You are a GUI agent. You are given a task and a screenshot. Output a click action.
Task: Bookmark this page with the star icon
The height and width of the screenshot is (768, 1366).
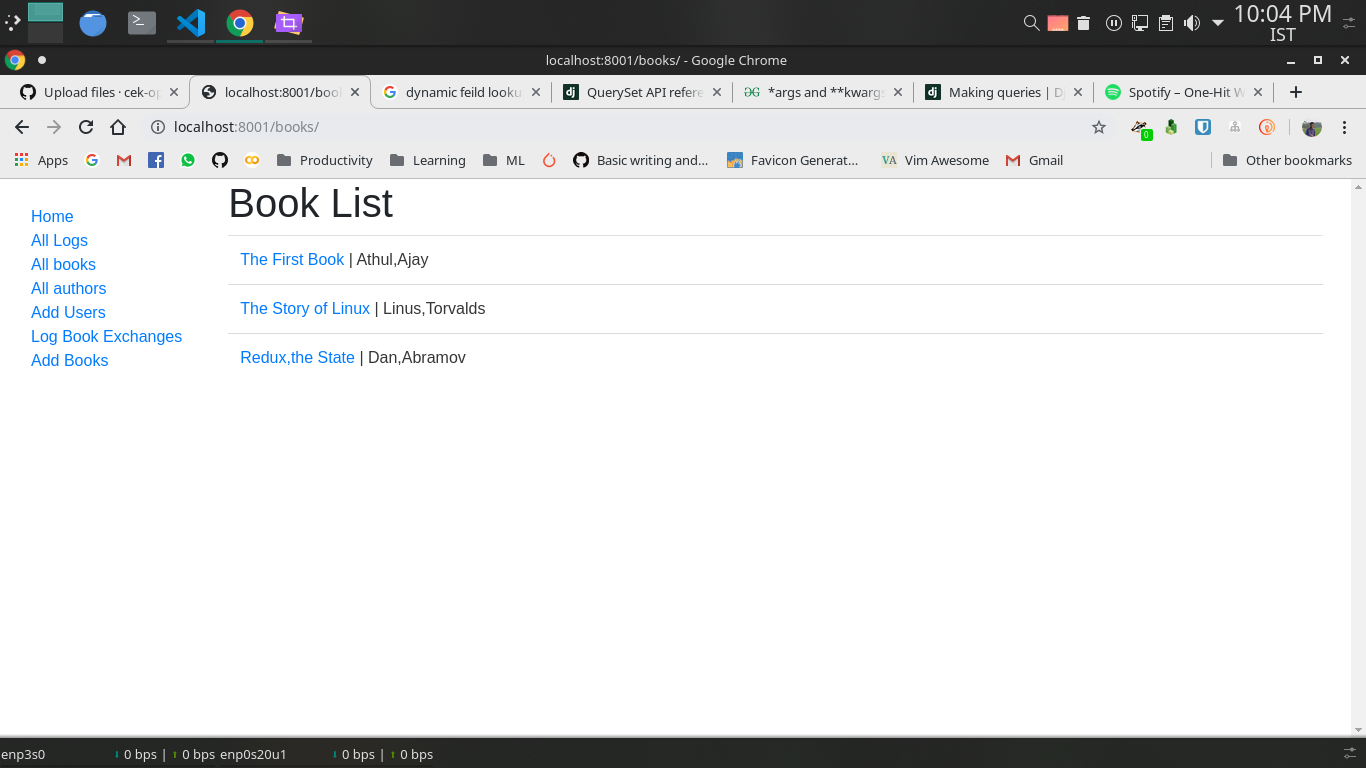click(x=1099, y=127)
